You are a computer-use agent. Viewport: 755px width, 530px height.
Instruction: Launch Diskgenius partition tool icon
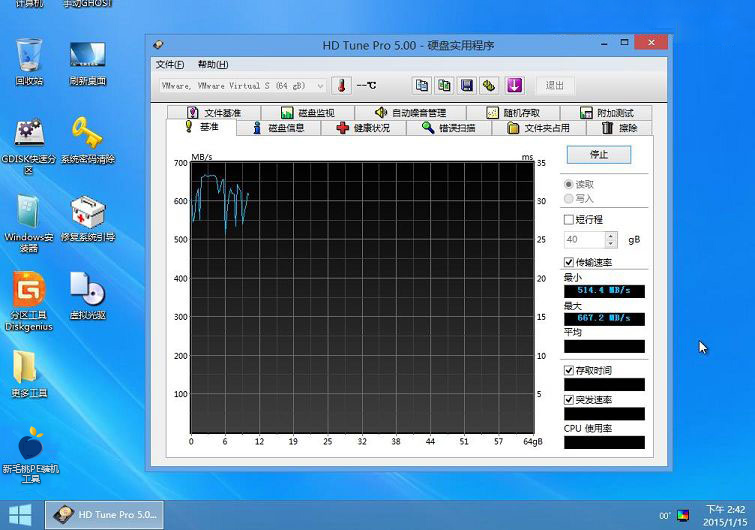pyautogui.click(x=29, y=302)
